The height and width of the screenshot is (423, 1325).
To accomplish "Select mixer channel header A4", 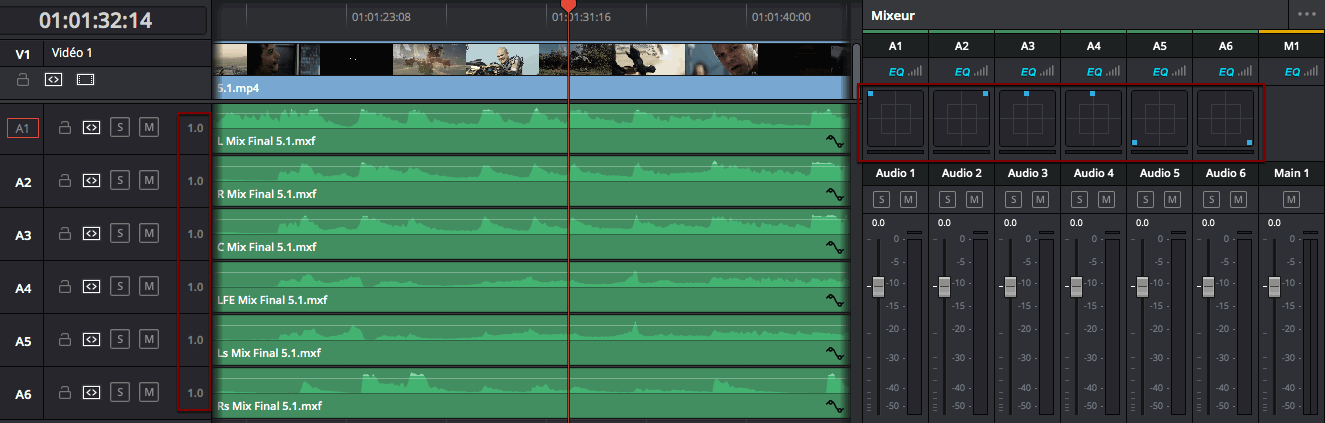I will [x=1094, y=46].
